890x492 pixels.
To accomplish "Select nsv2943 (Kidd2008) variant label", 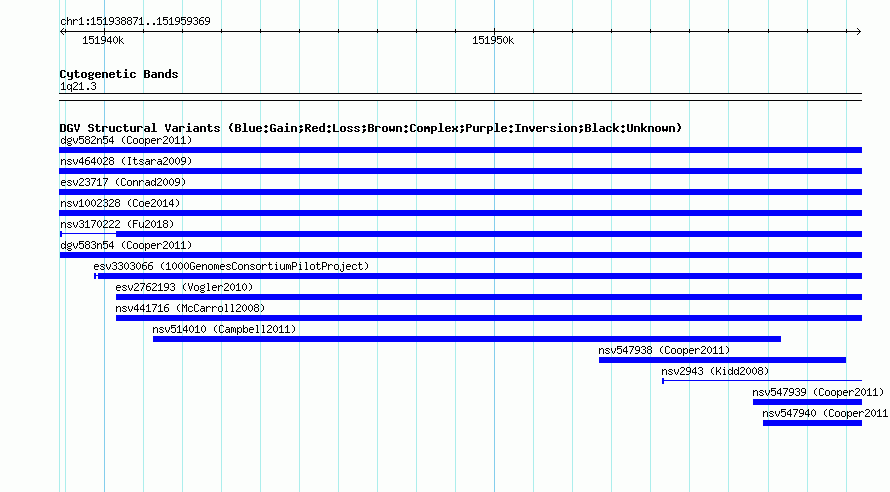I will [x=715, y=371].
